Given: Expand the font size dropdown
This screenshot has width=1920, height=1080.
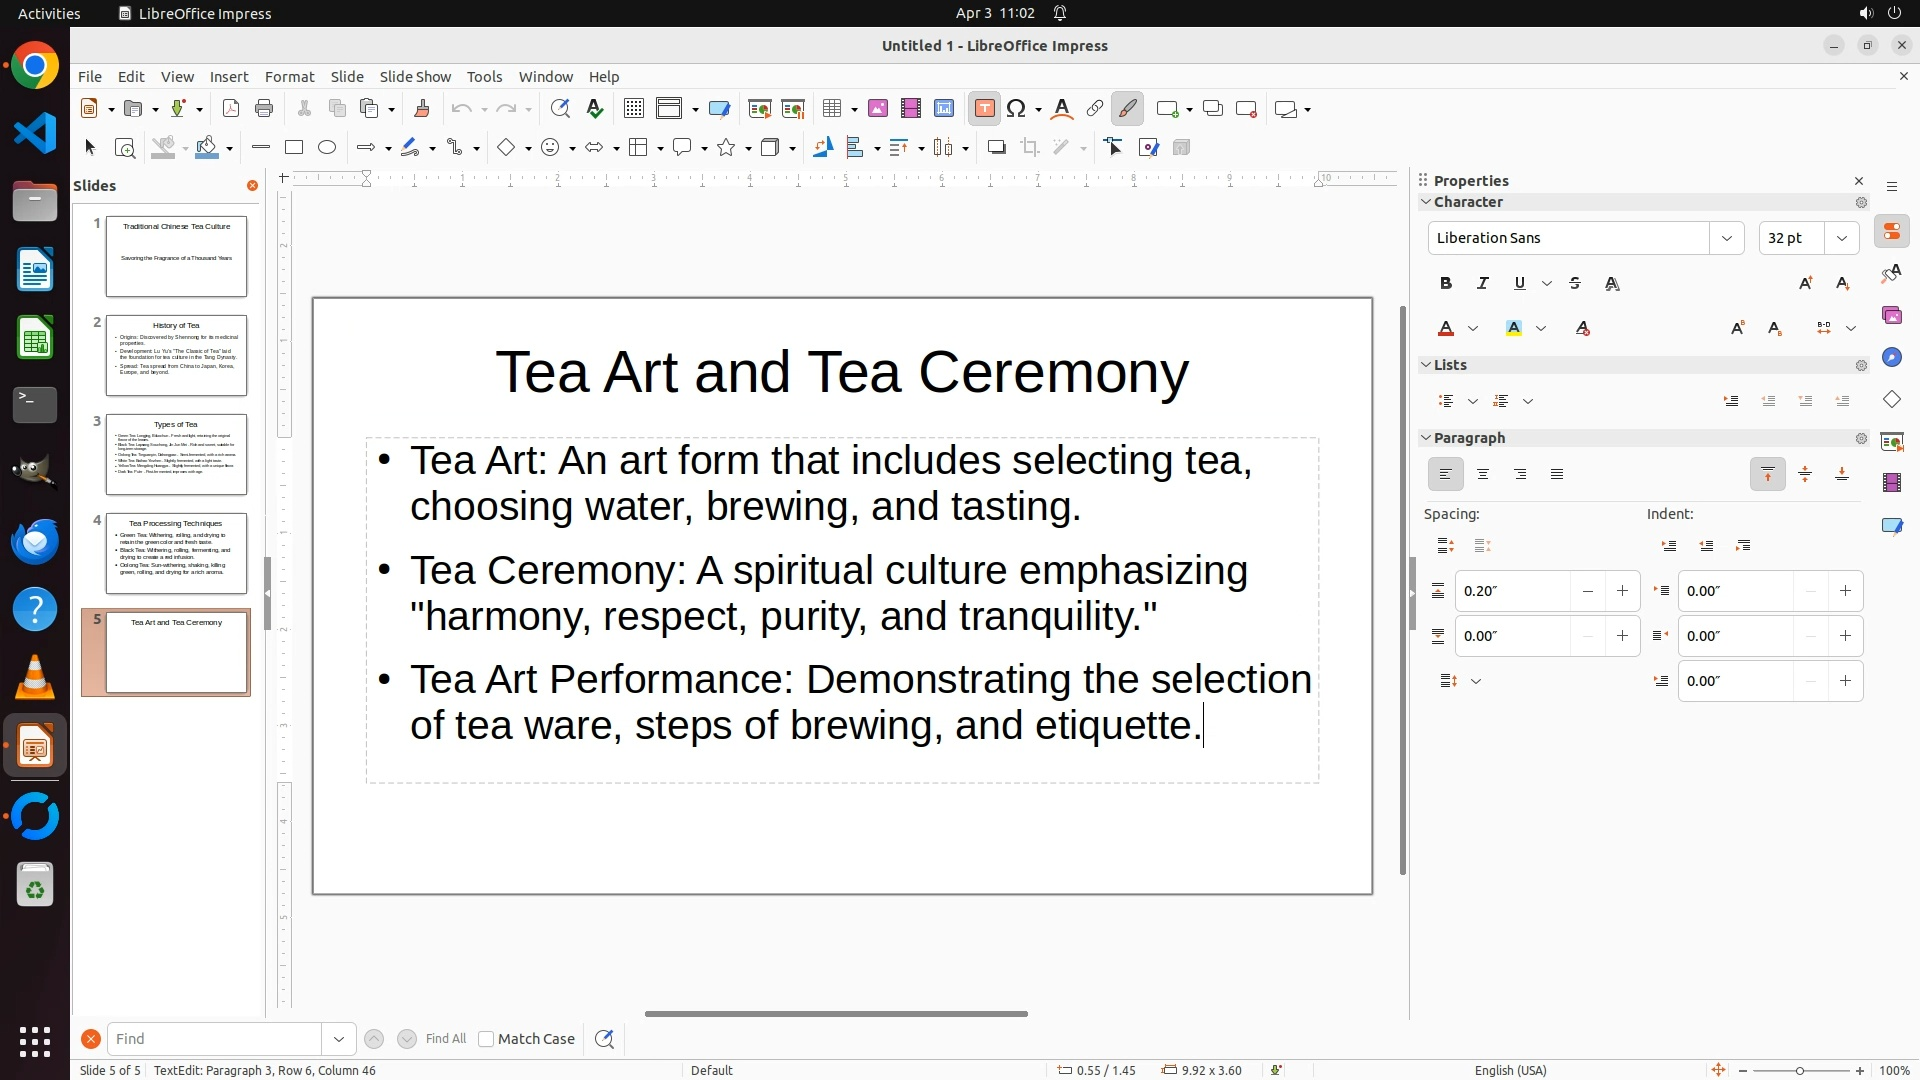Looking at the screenshot, I should pos(1841,238).
